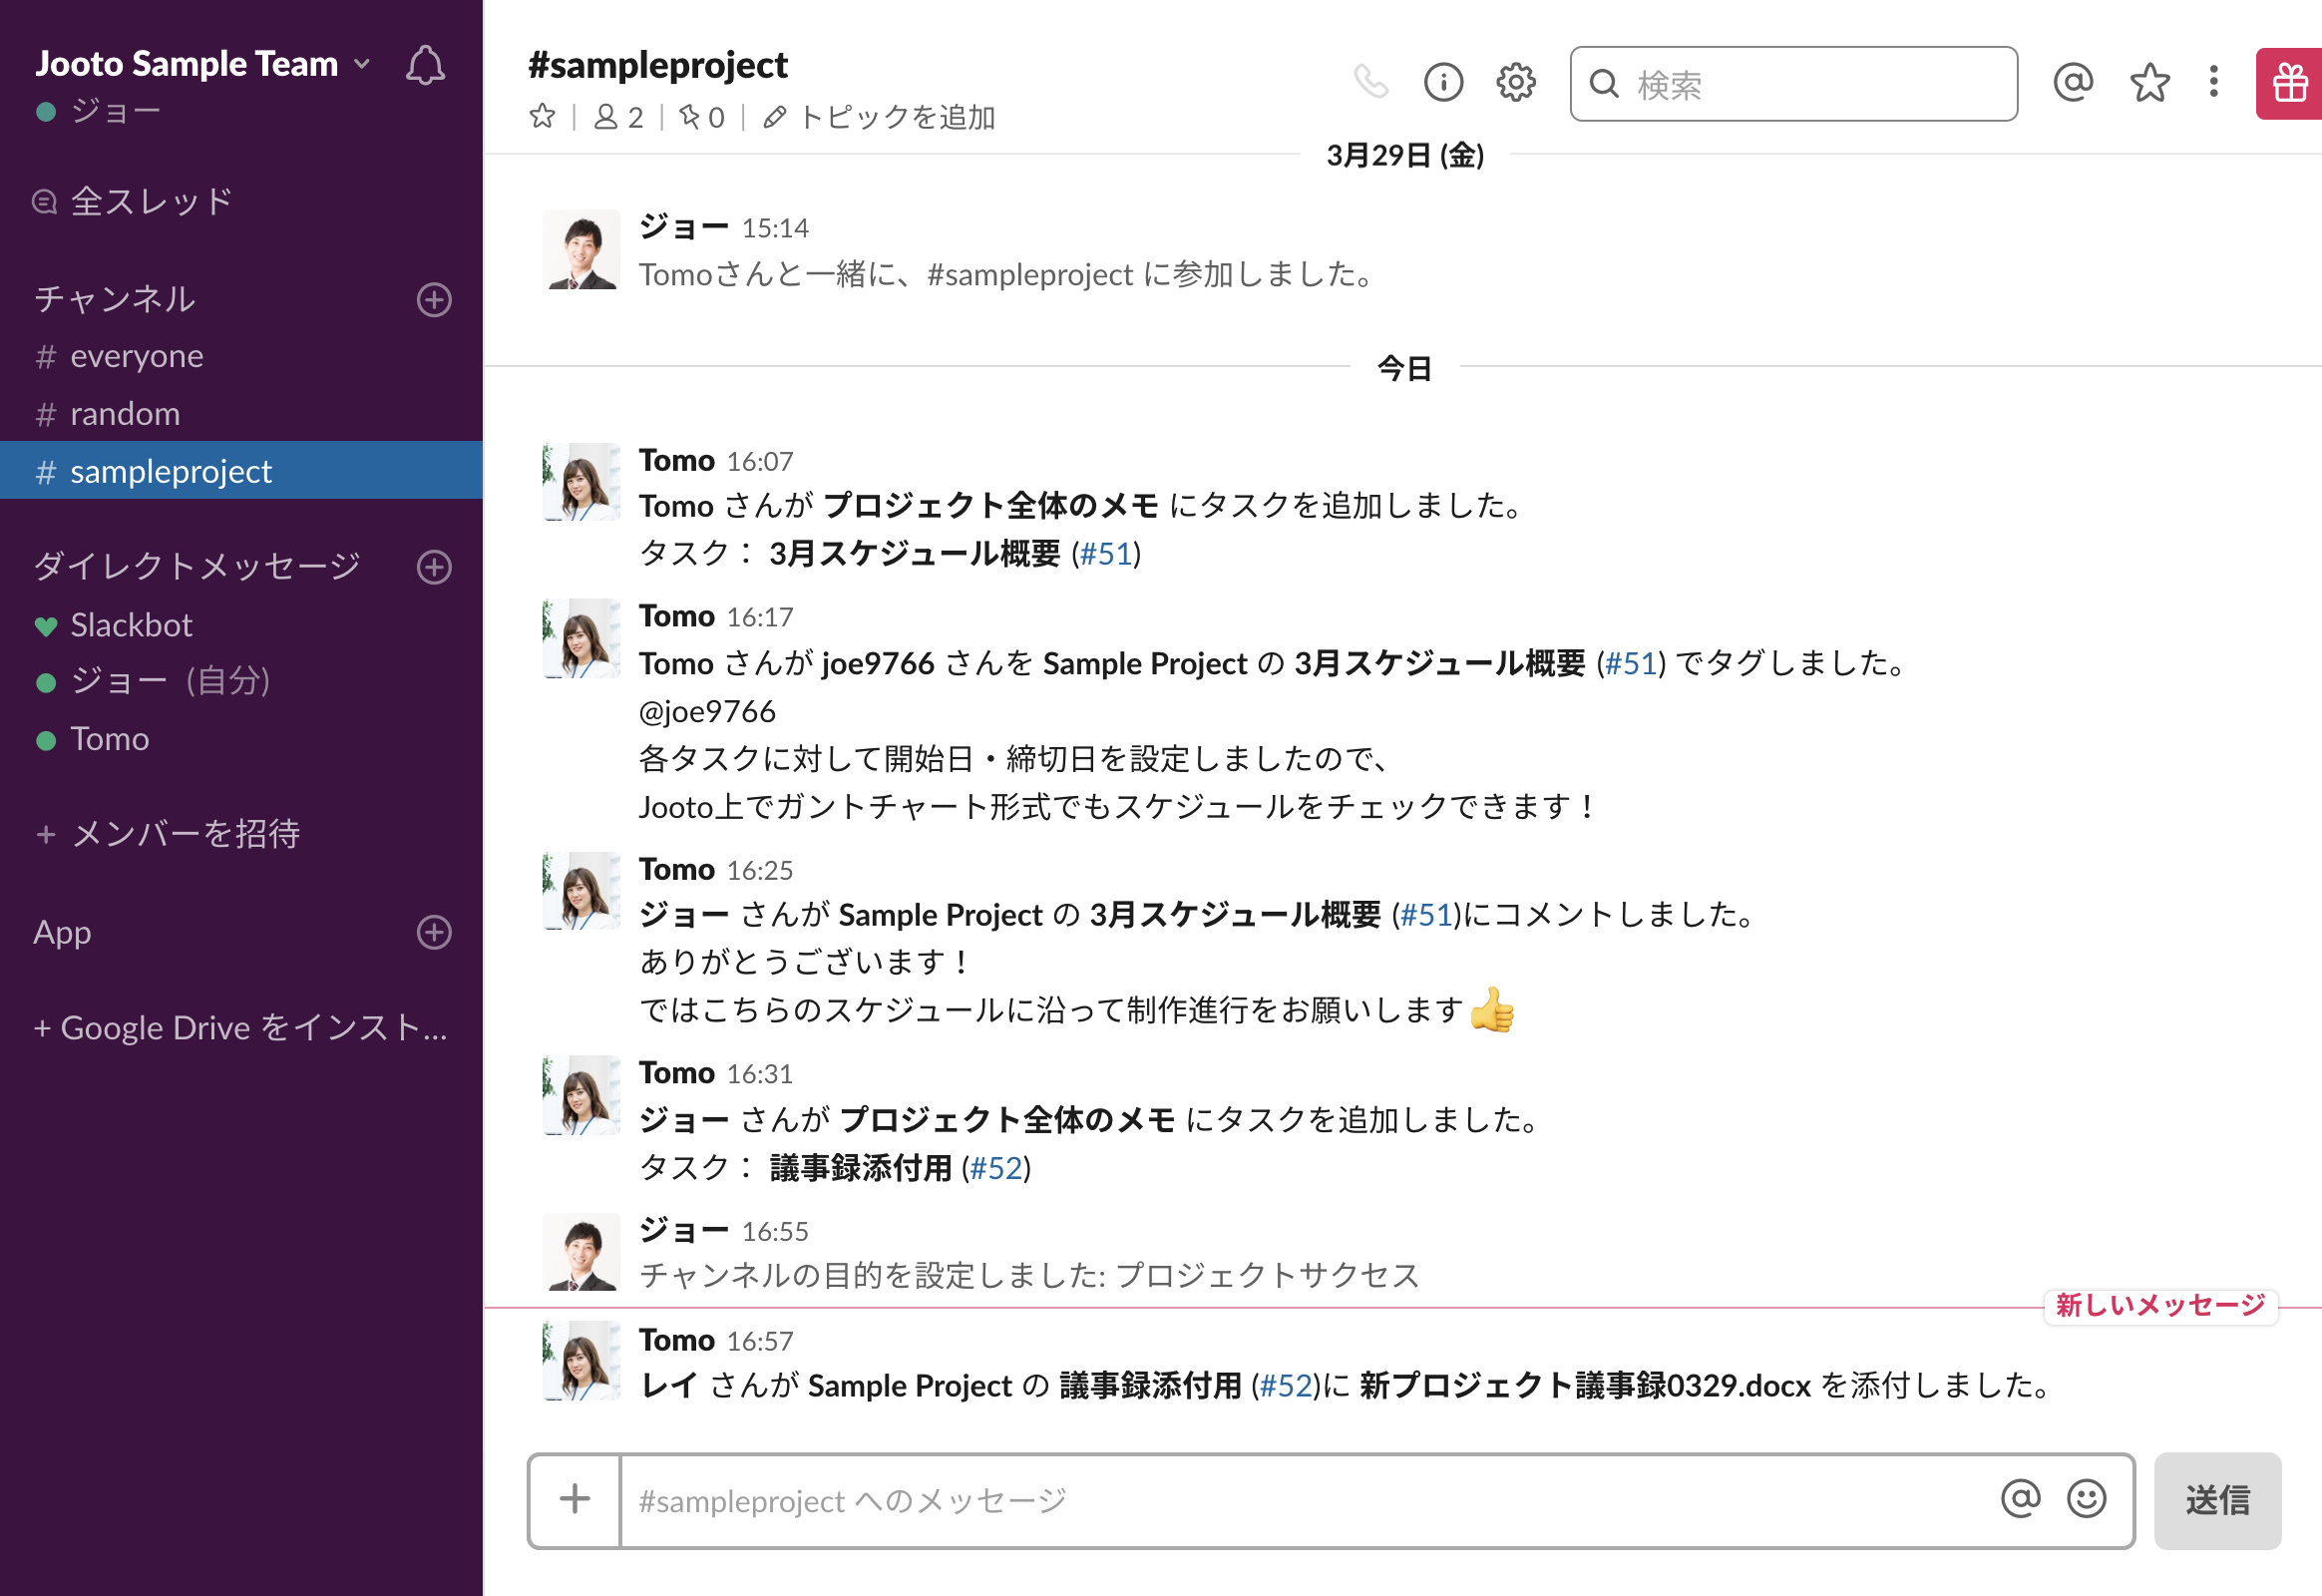Show channel details with info icon

click(1443, 82)
